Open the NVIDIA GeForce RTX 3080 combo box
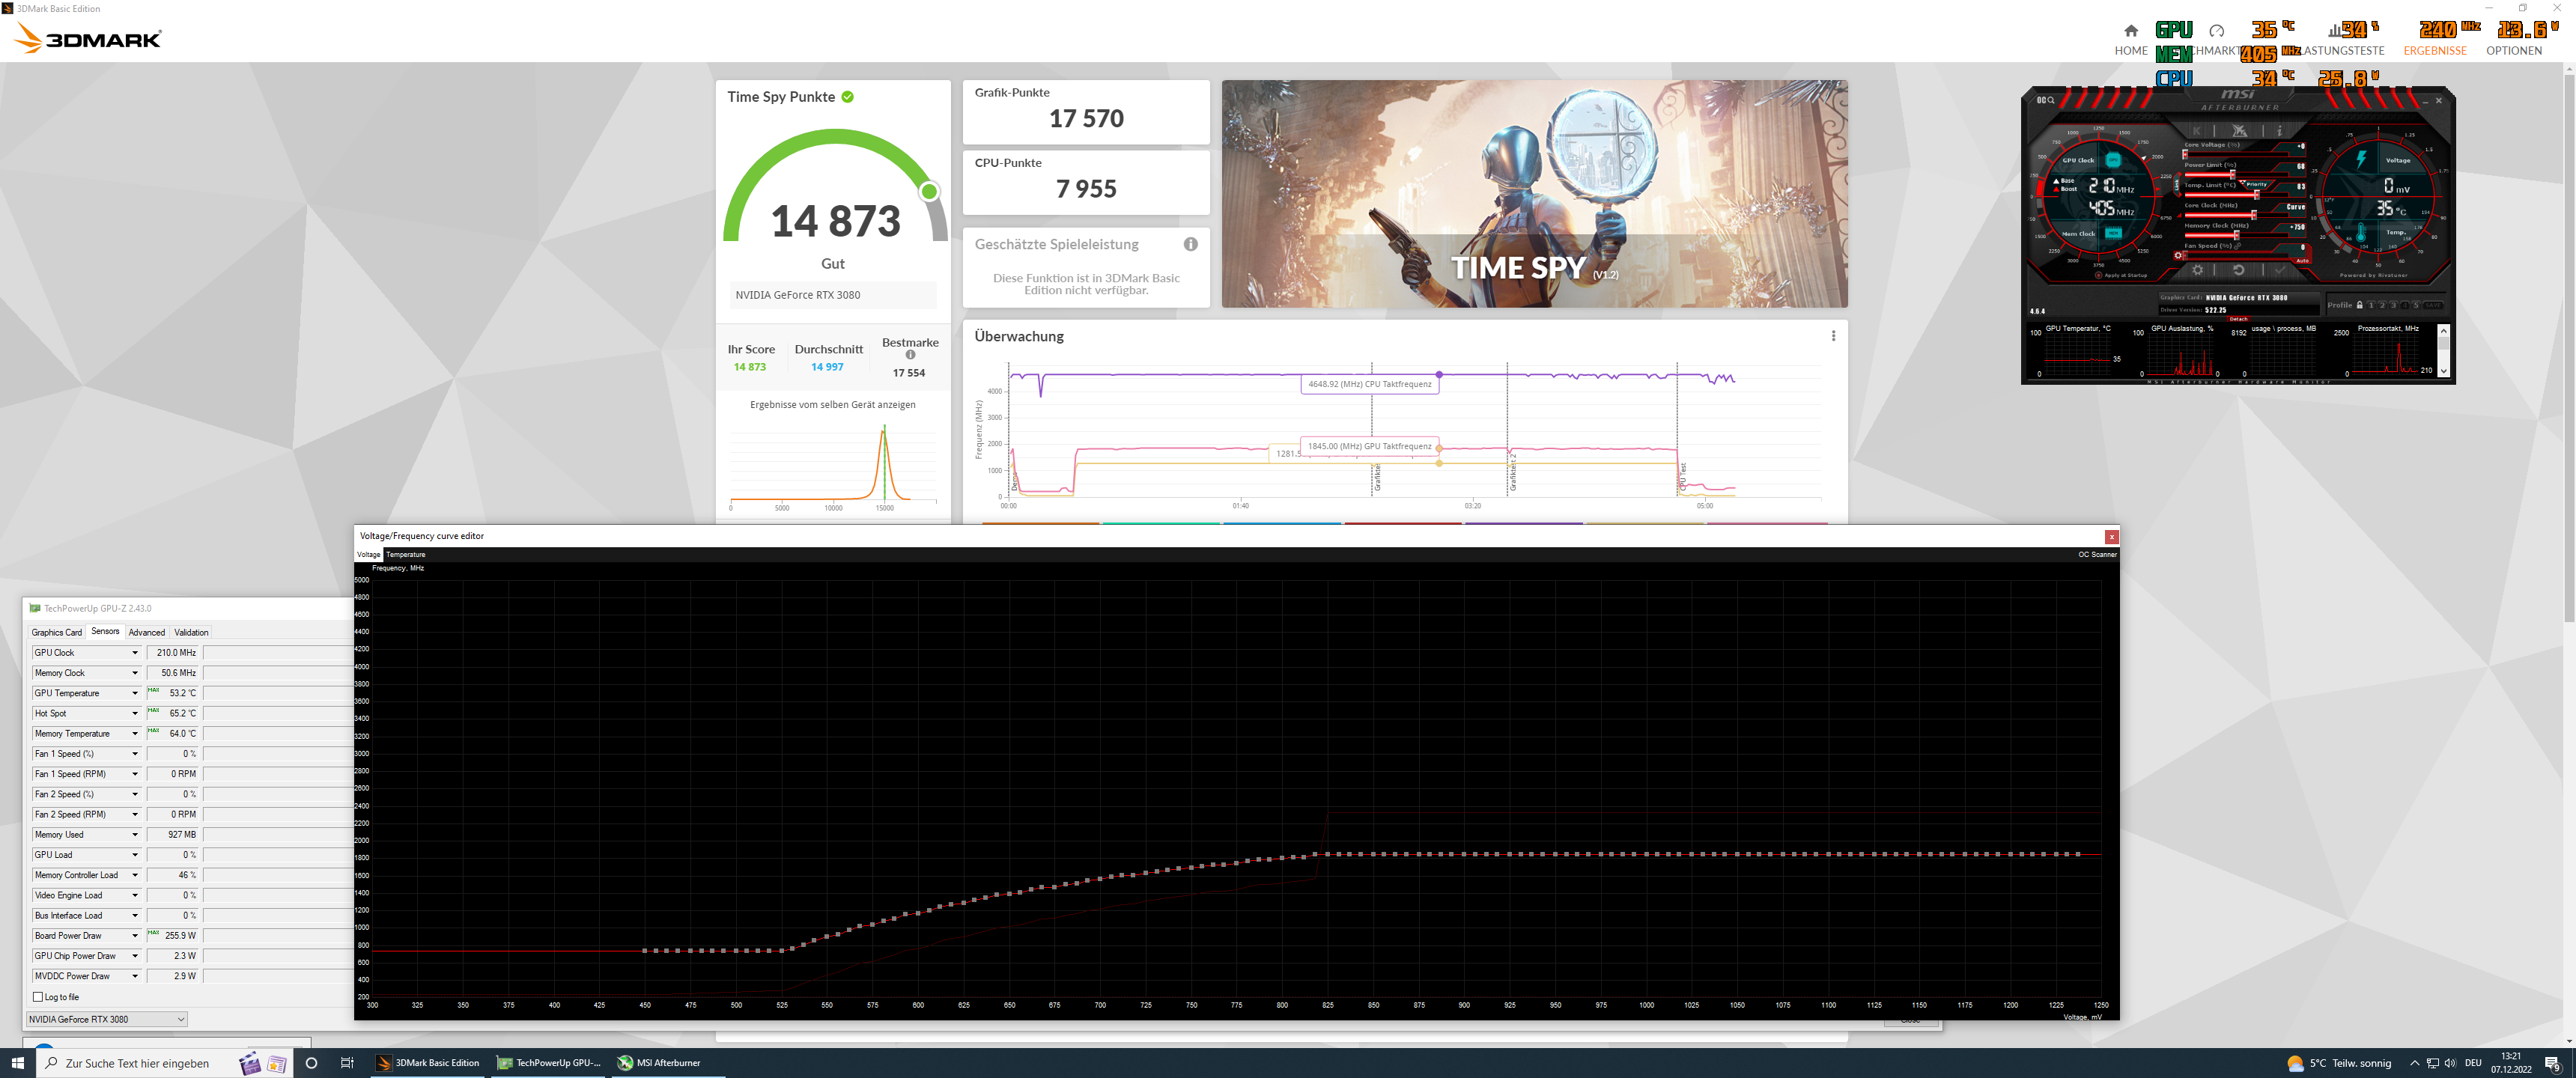 [x=106, y=1019]
